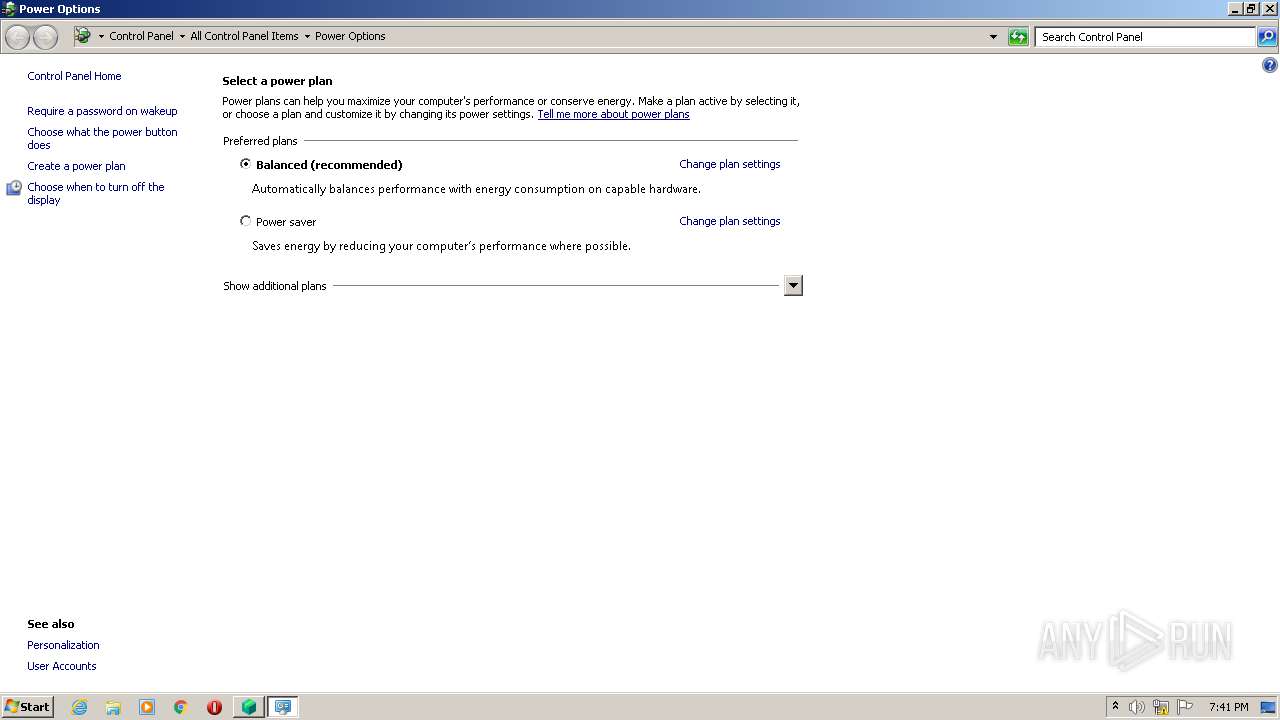Open Control Panel Home

click(74, 76)
